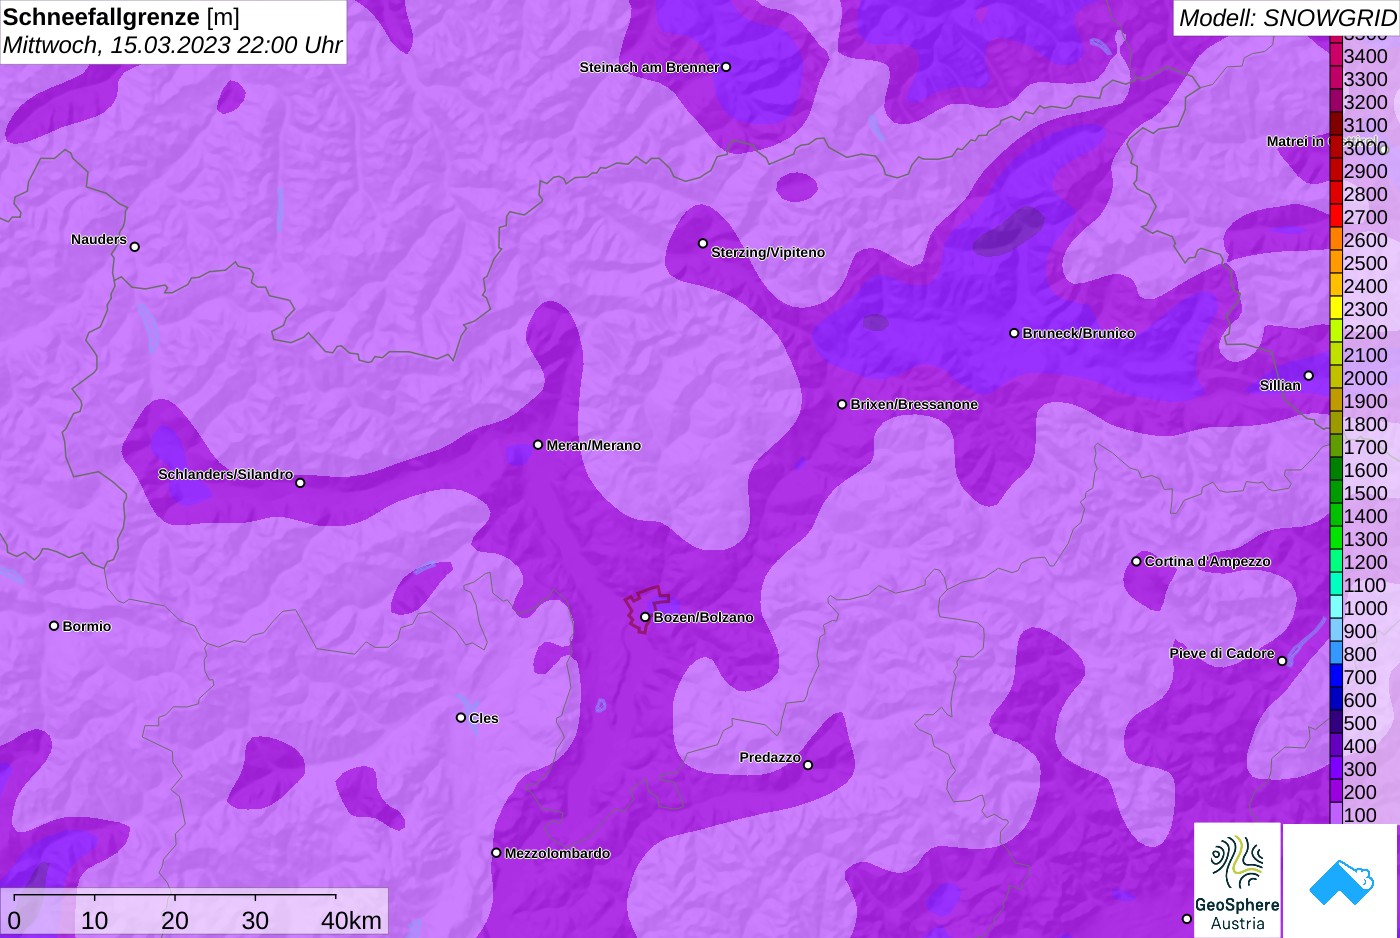Image resolution: width=1400 pixels, height=938 pixels.
Task: Click the Mezzolombardo marker dot
Action: pyautogui.click(x=496, y=853)
